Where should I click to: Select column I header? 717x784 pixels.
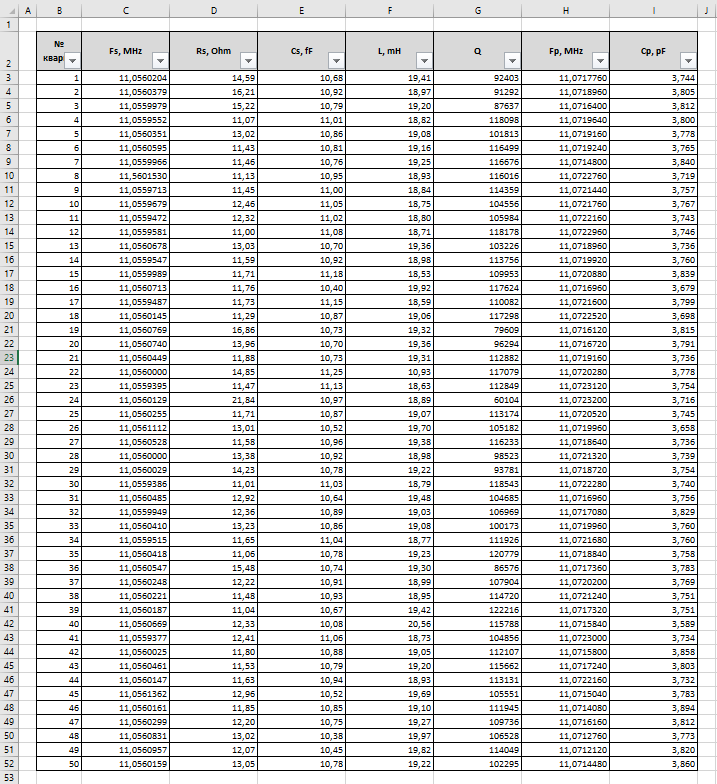pos(654,10)
